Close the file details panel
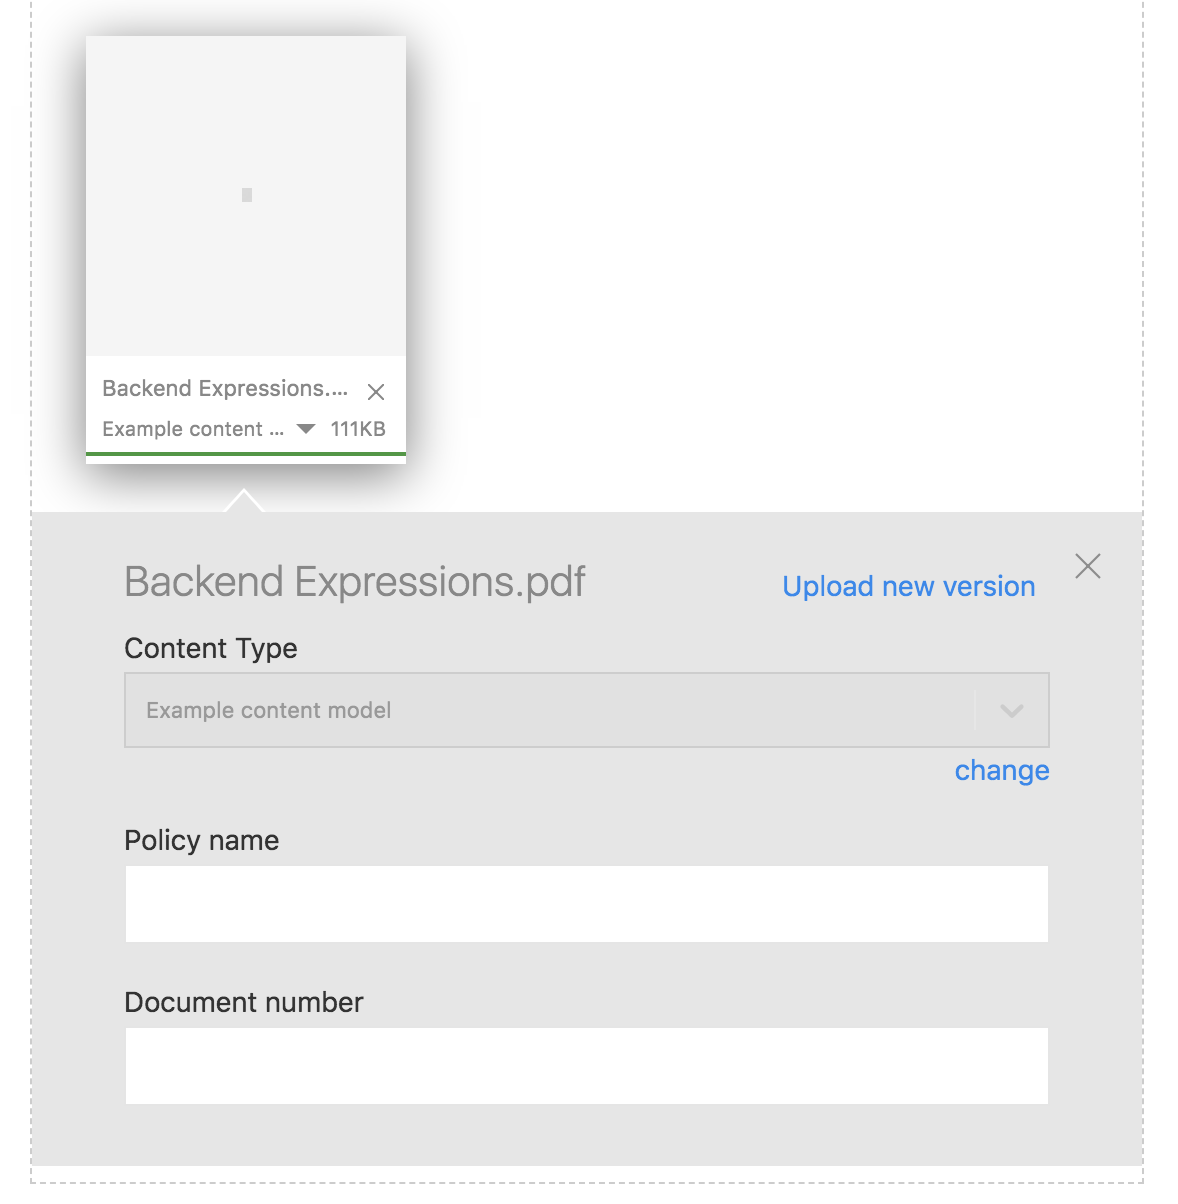 (1087, 566)
